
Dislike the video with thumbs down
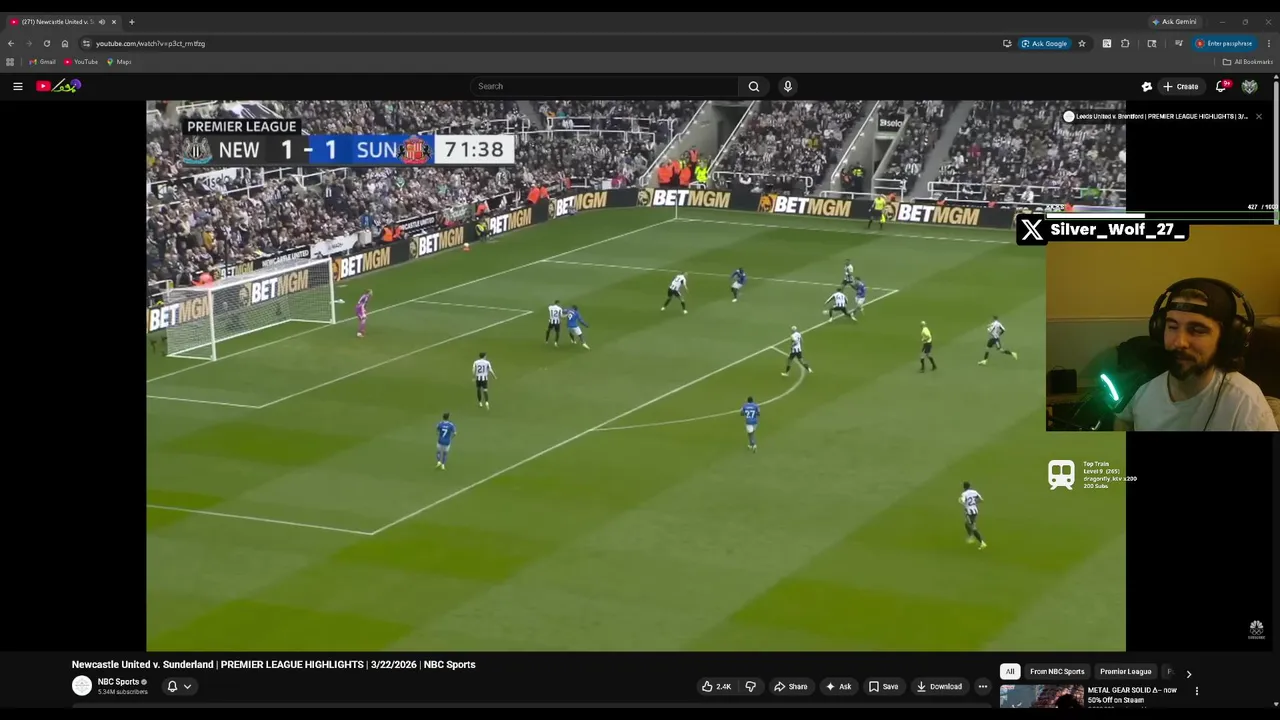(750, 686)
